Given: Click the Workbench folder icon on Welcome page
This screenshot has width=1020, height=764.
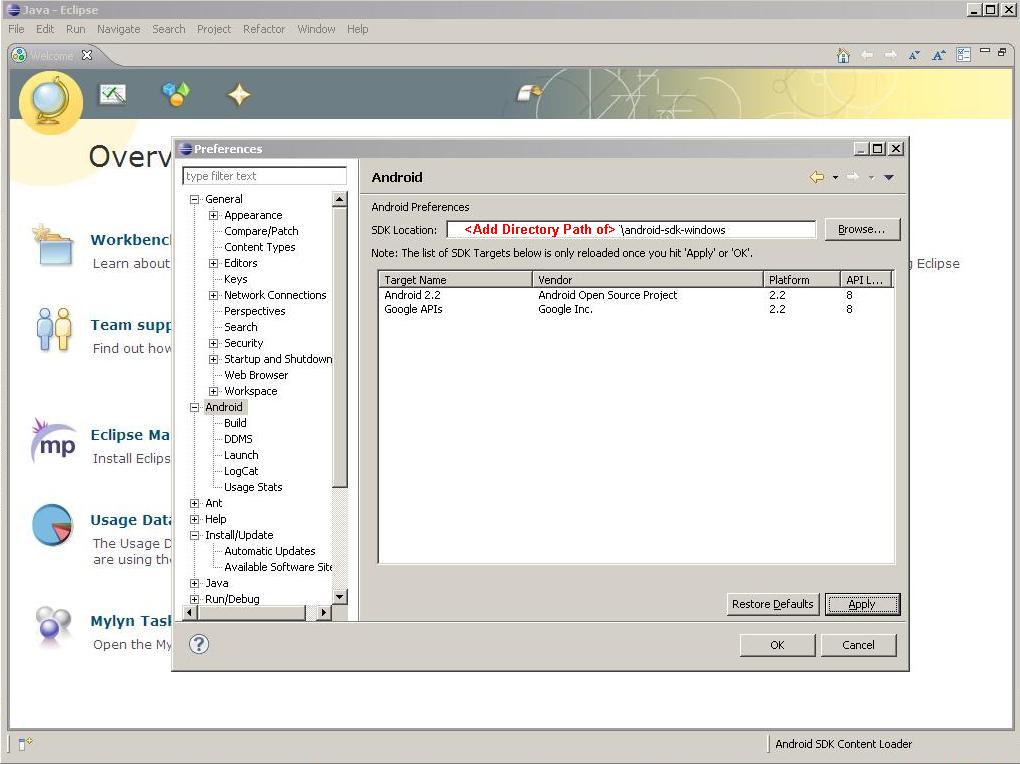Looking at the screenshot, I should pyautogui.click(x=53, y=245).
